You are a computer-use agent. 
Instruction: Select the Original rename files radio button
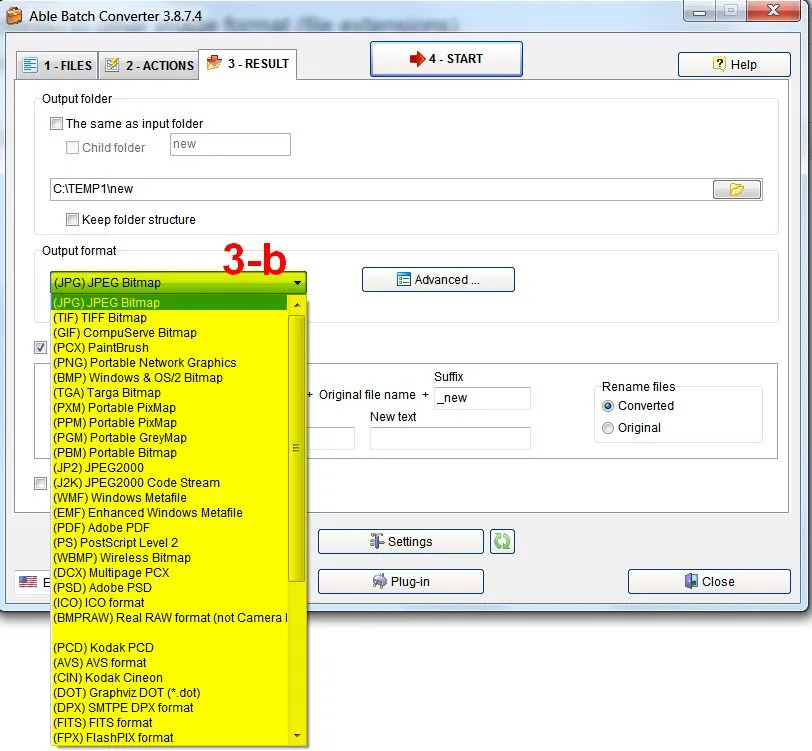608,428
